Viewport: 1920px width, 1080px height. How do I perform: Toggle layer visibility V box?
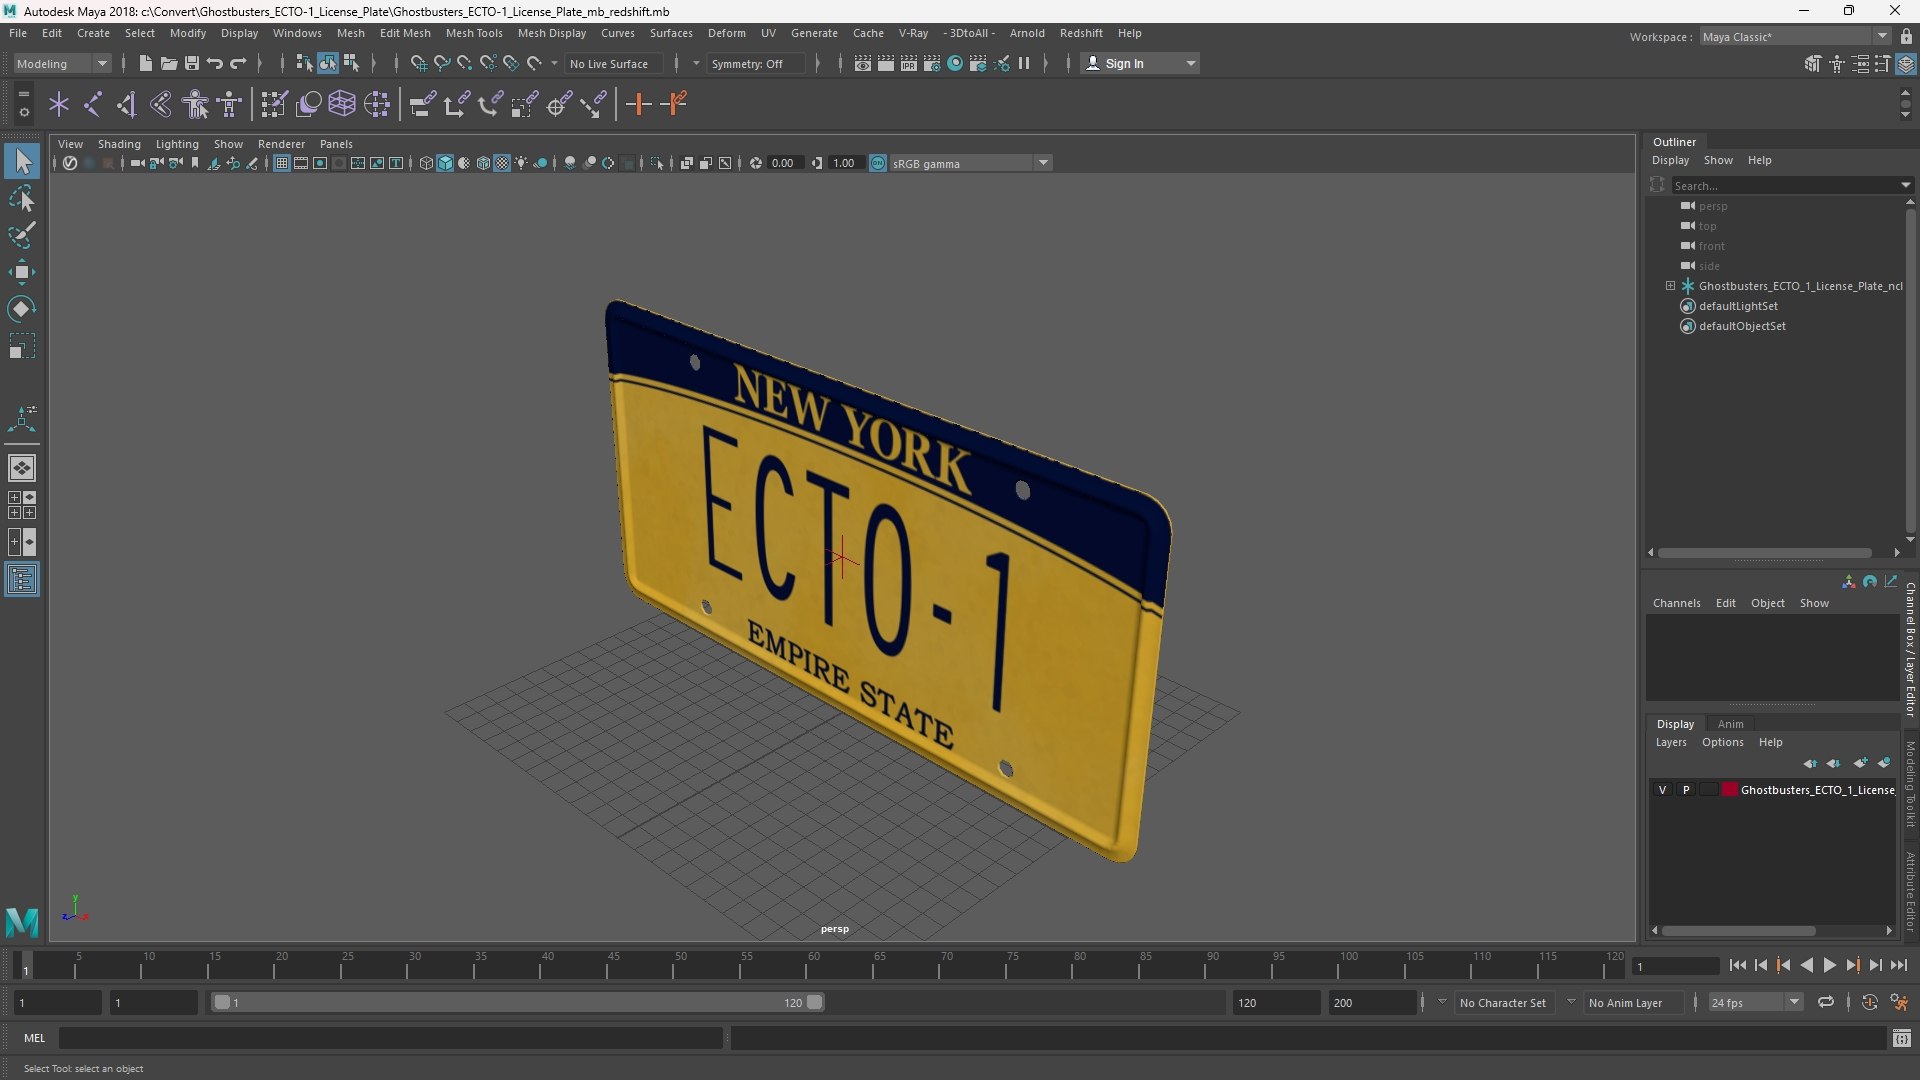[1663, 790]
